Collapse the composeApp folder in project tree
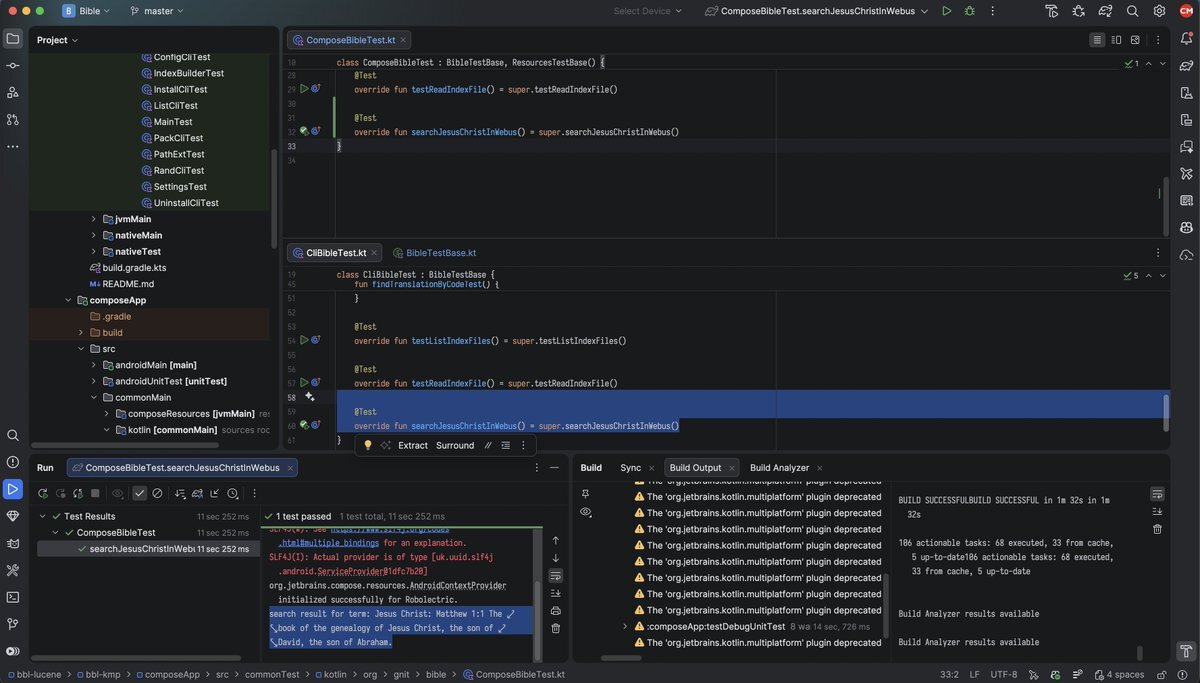 68,300
